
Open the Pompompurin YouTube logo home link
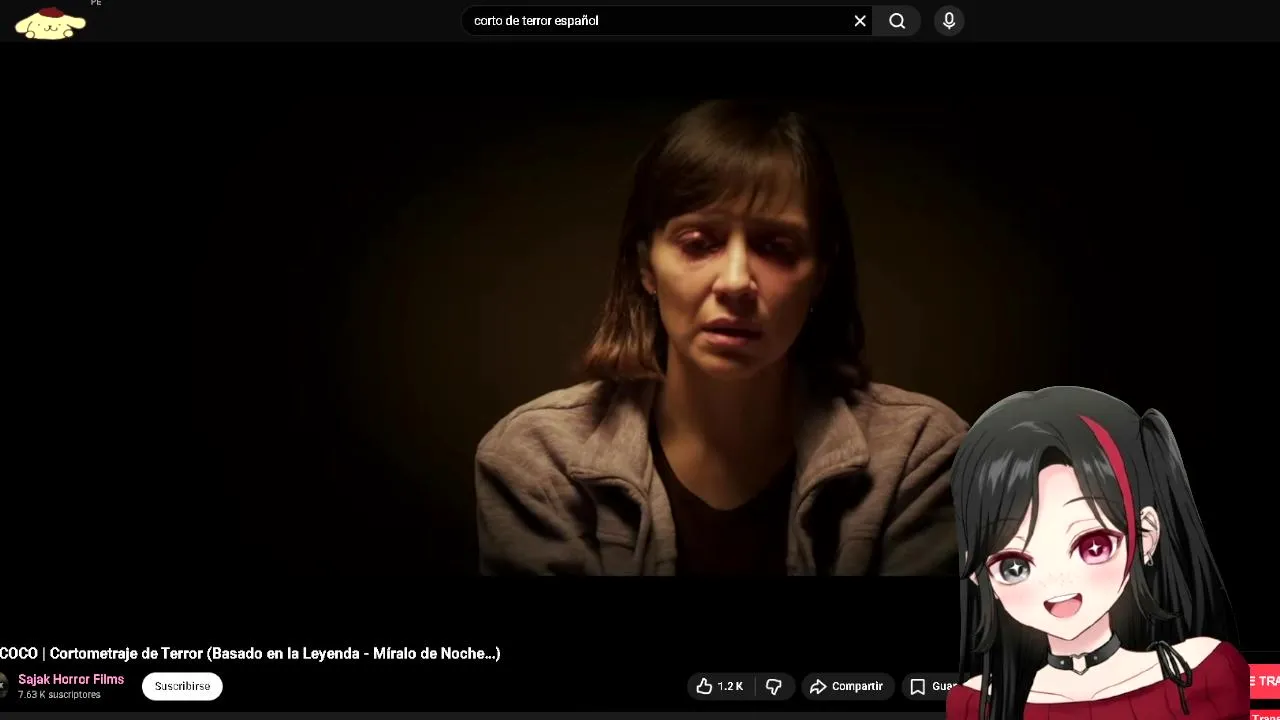(x=50, y=23)
